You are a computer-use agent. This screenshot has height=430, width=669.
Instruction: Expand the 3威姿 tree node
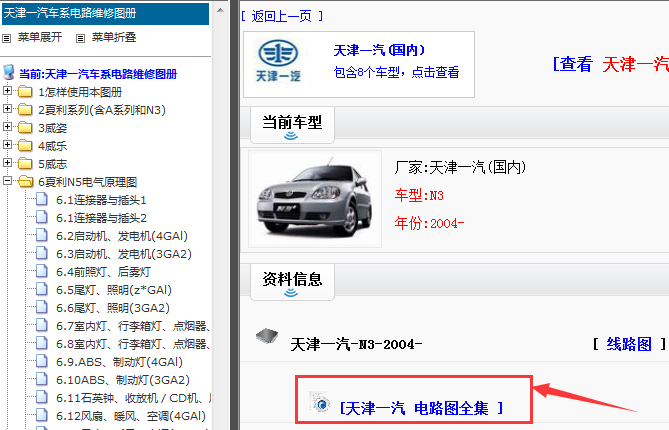(7, 126)
